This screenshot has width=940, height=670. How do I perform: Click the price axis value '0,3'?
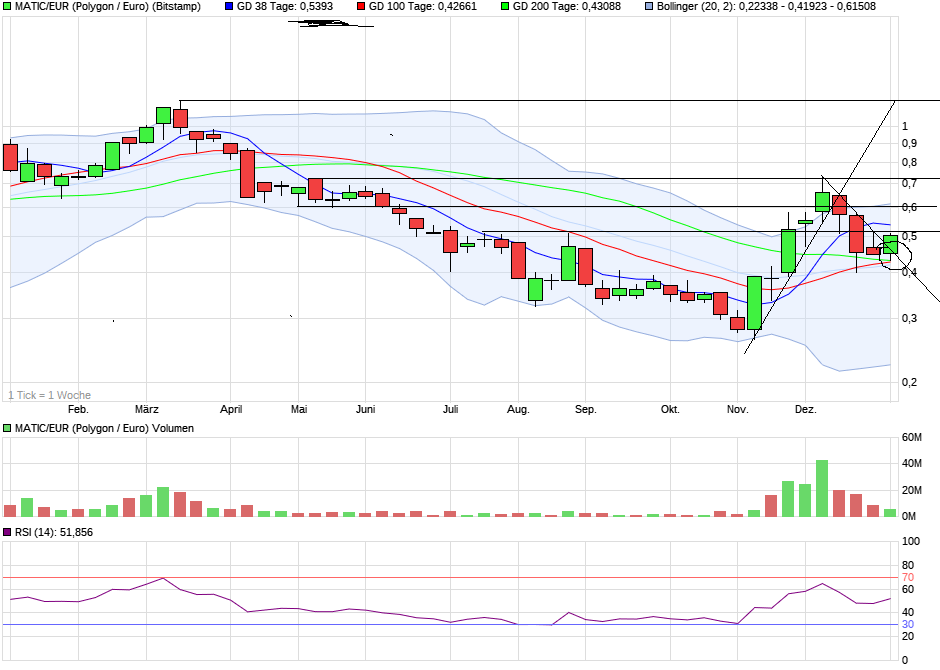[909, 318]
